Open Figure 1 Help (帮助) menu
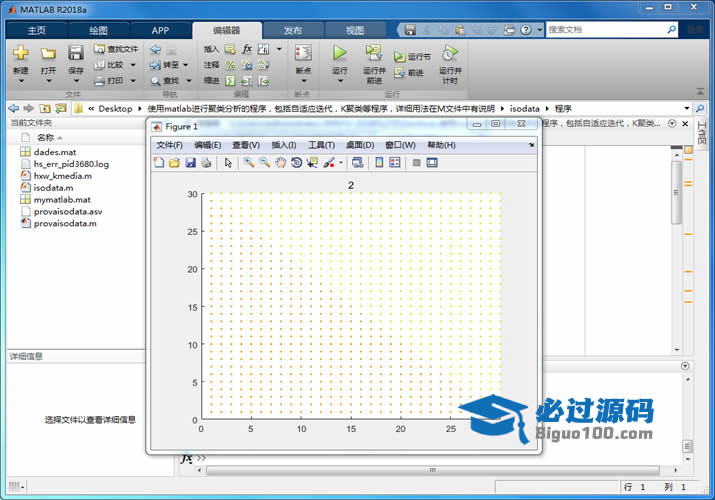 pyautogui.click(x=441, y=145)
